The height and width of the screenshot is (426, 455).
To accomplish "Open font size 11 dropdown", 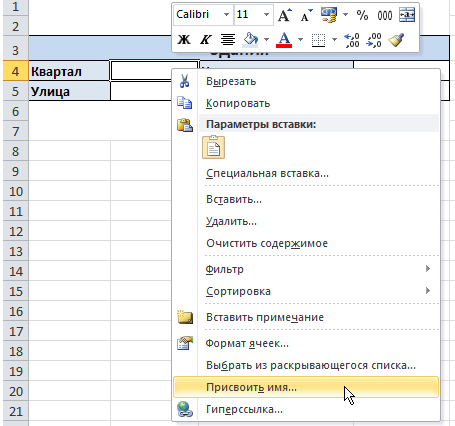I will (266, 15).
